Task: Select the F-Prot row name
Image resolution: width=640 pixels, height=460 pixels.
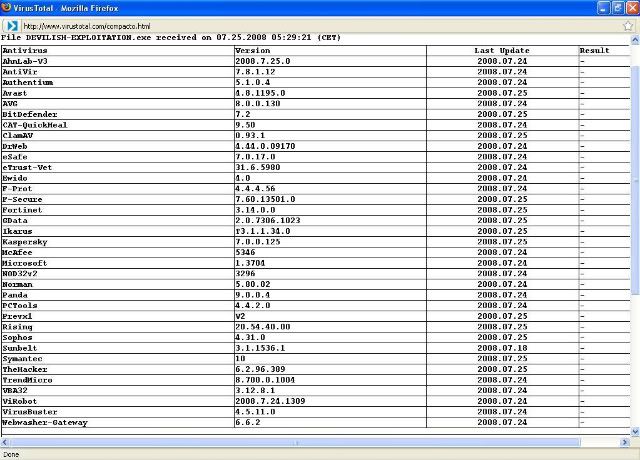Action: click(17, 189)
